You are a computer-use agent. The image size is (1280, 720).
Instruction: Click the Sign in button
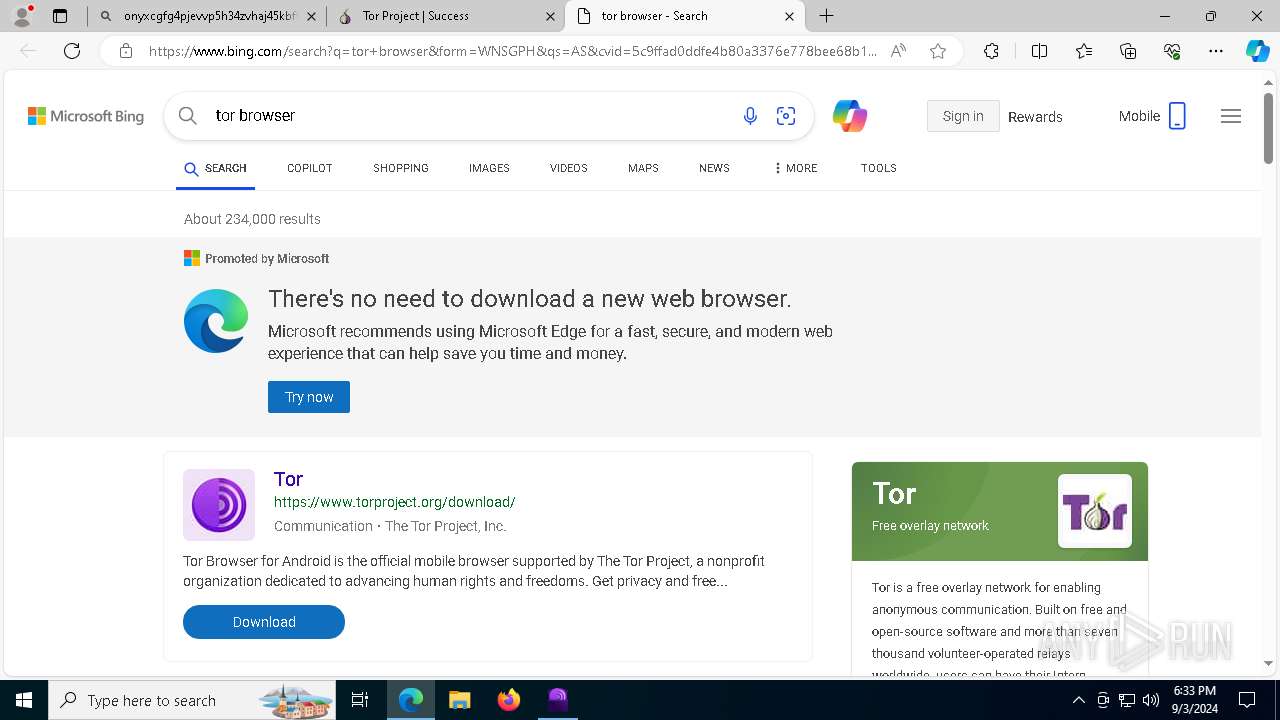963,116
